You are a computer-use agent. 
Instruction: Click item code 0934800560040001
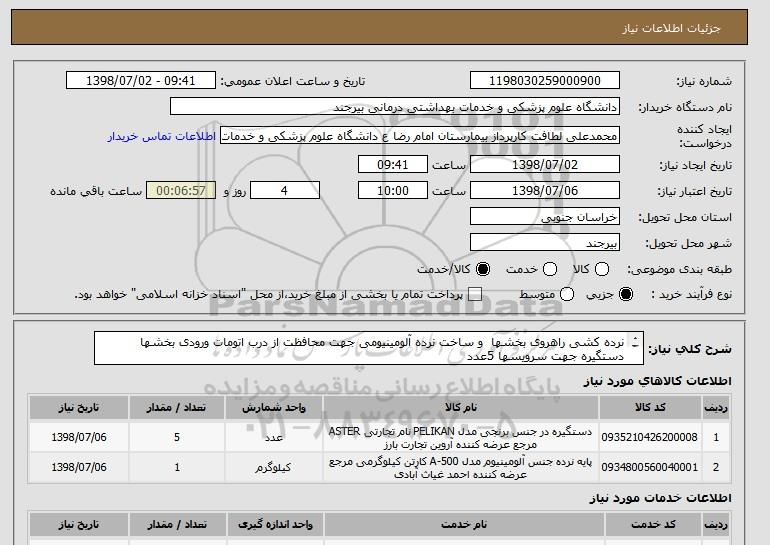pos(649,467)
